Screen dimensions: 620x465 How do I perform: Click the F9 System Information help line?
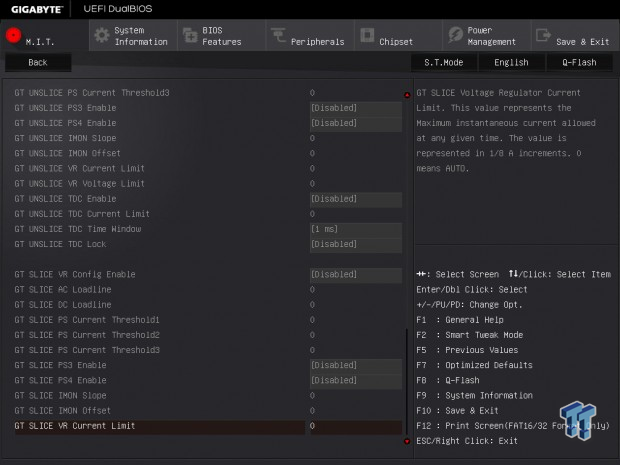(474, 395)
